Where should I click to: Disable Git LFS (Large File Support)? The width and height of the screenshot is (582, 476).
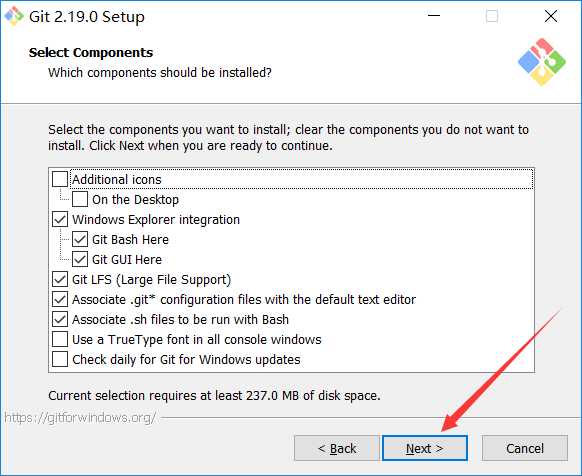click(x=60, y=279)
